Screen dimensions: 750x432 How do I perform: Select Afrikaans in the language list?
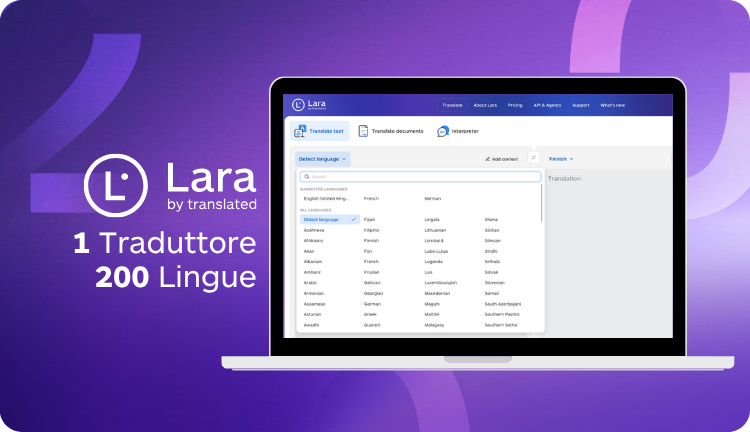[x=313, y=241]
